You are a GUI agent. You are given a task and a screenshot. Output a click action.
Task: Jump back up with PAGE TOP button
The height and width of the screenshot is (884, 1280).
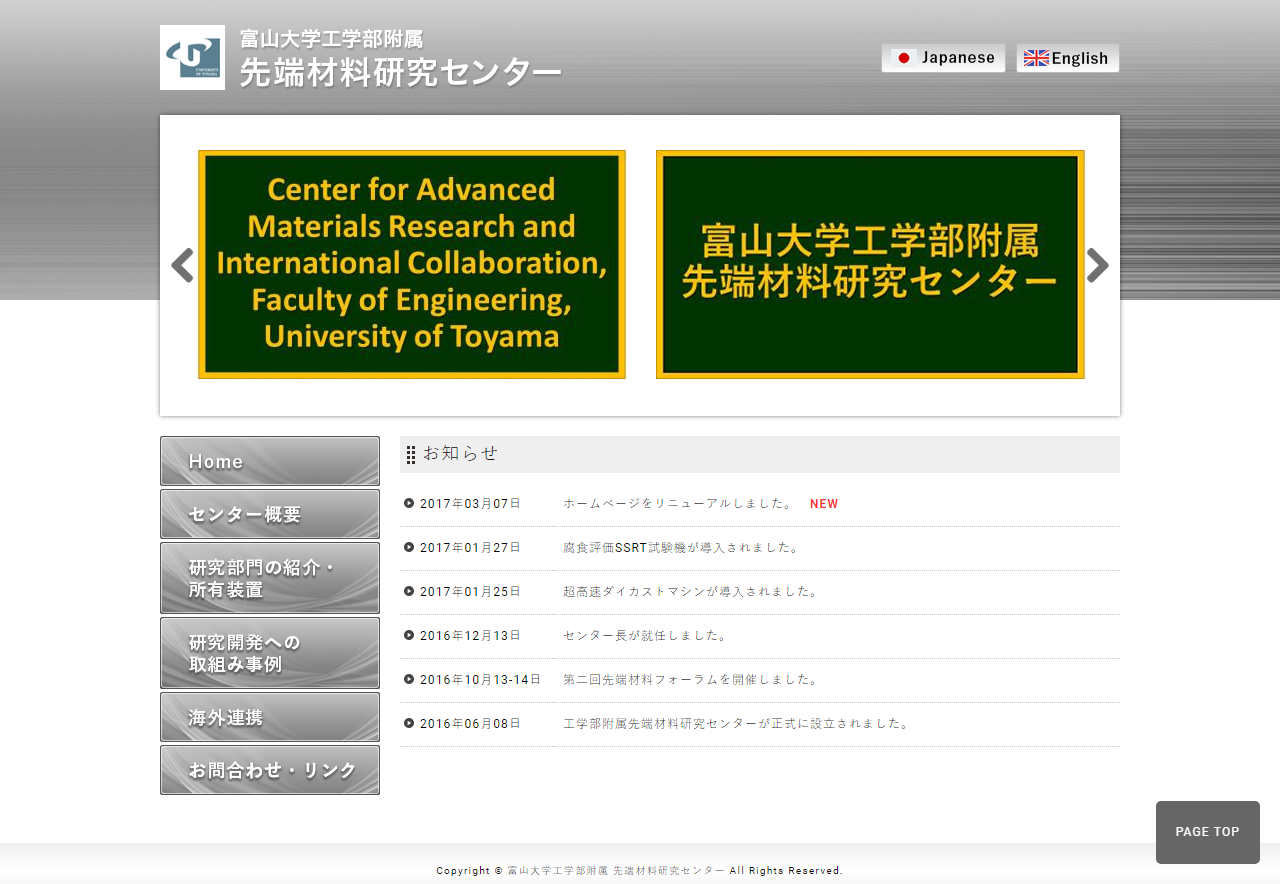[1208, 832]
